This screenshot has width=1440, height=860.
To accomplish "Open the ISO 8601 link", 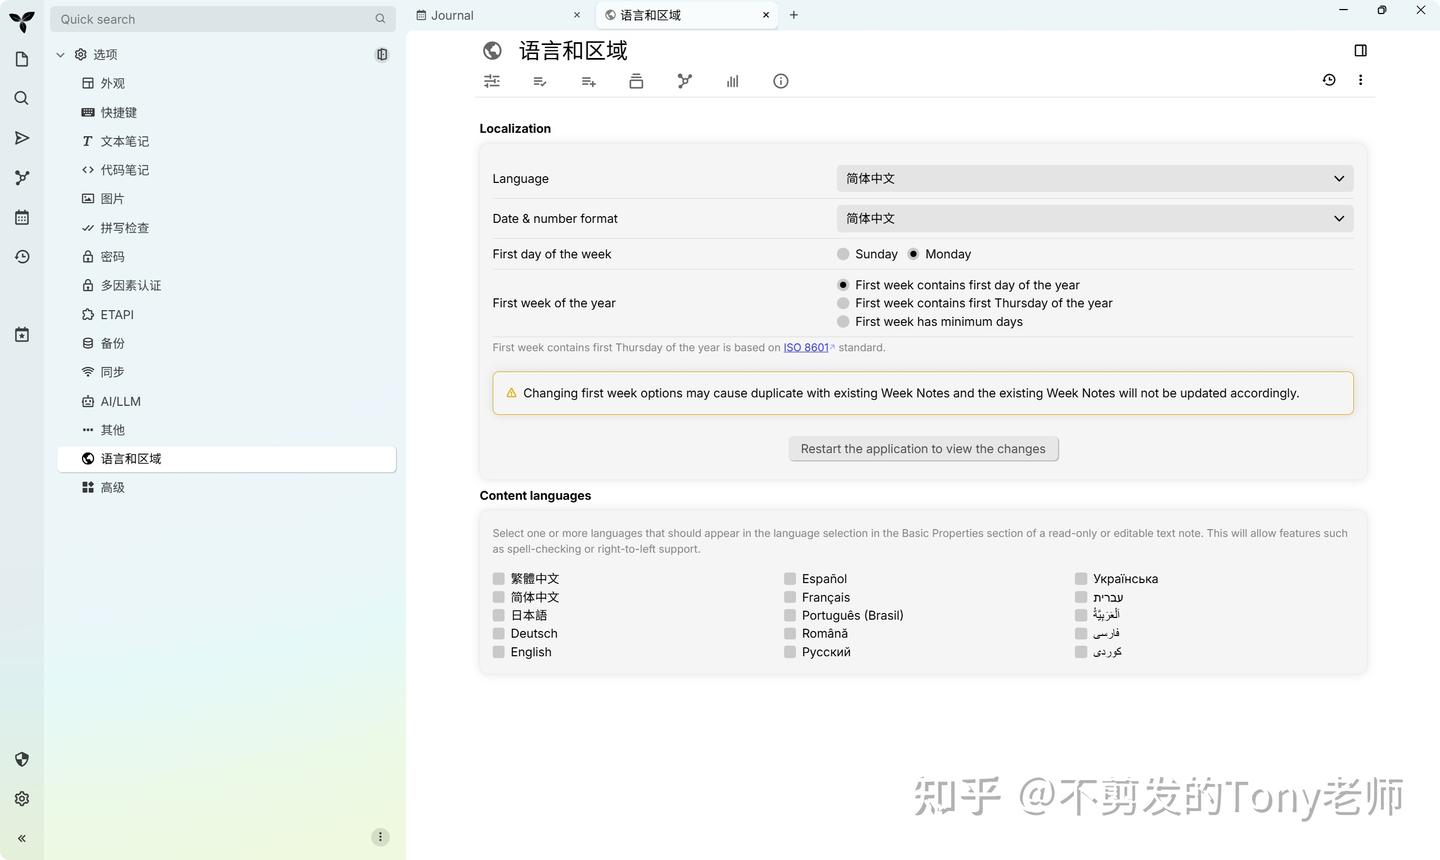I will click(x=806, y=347).
